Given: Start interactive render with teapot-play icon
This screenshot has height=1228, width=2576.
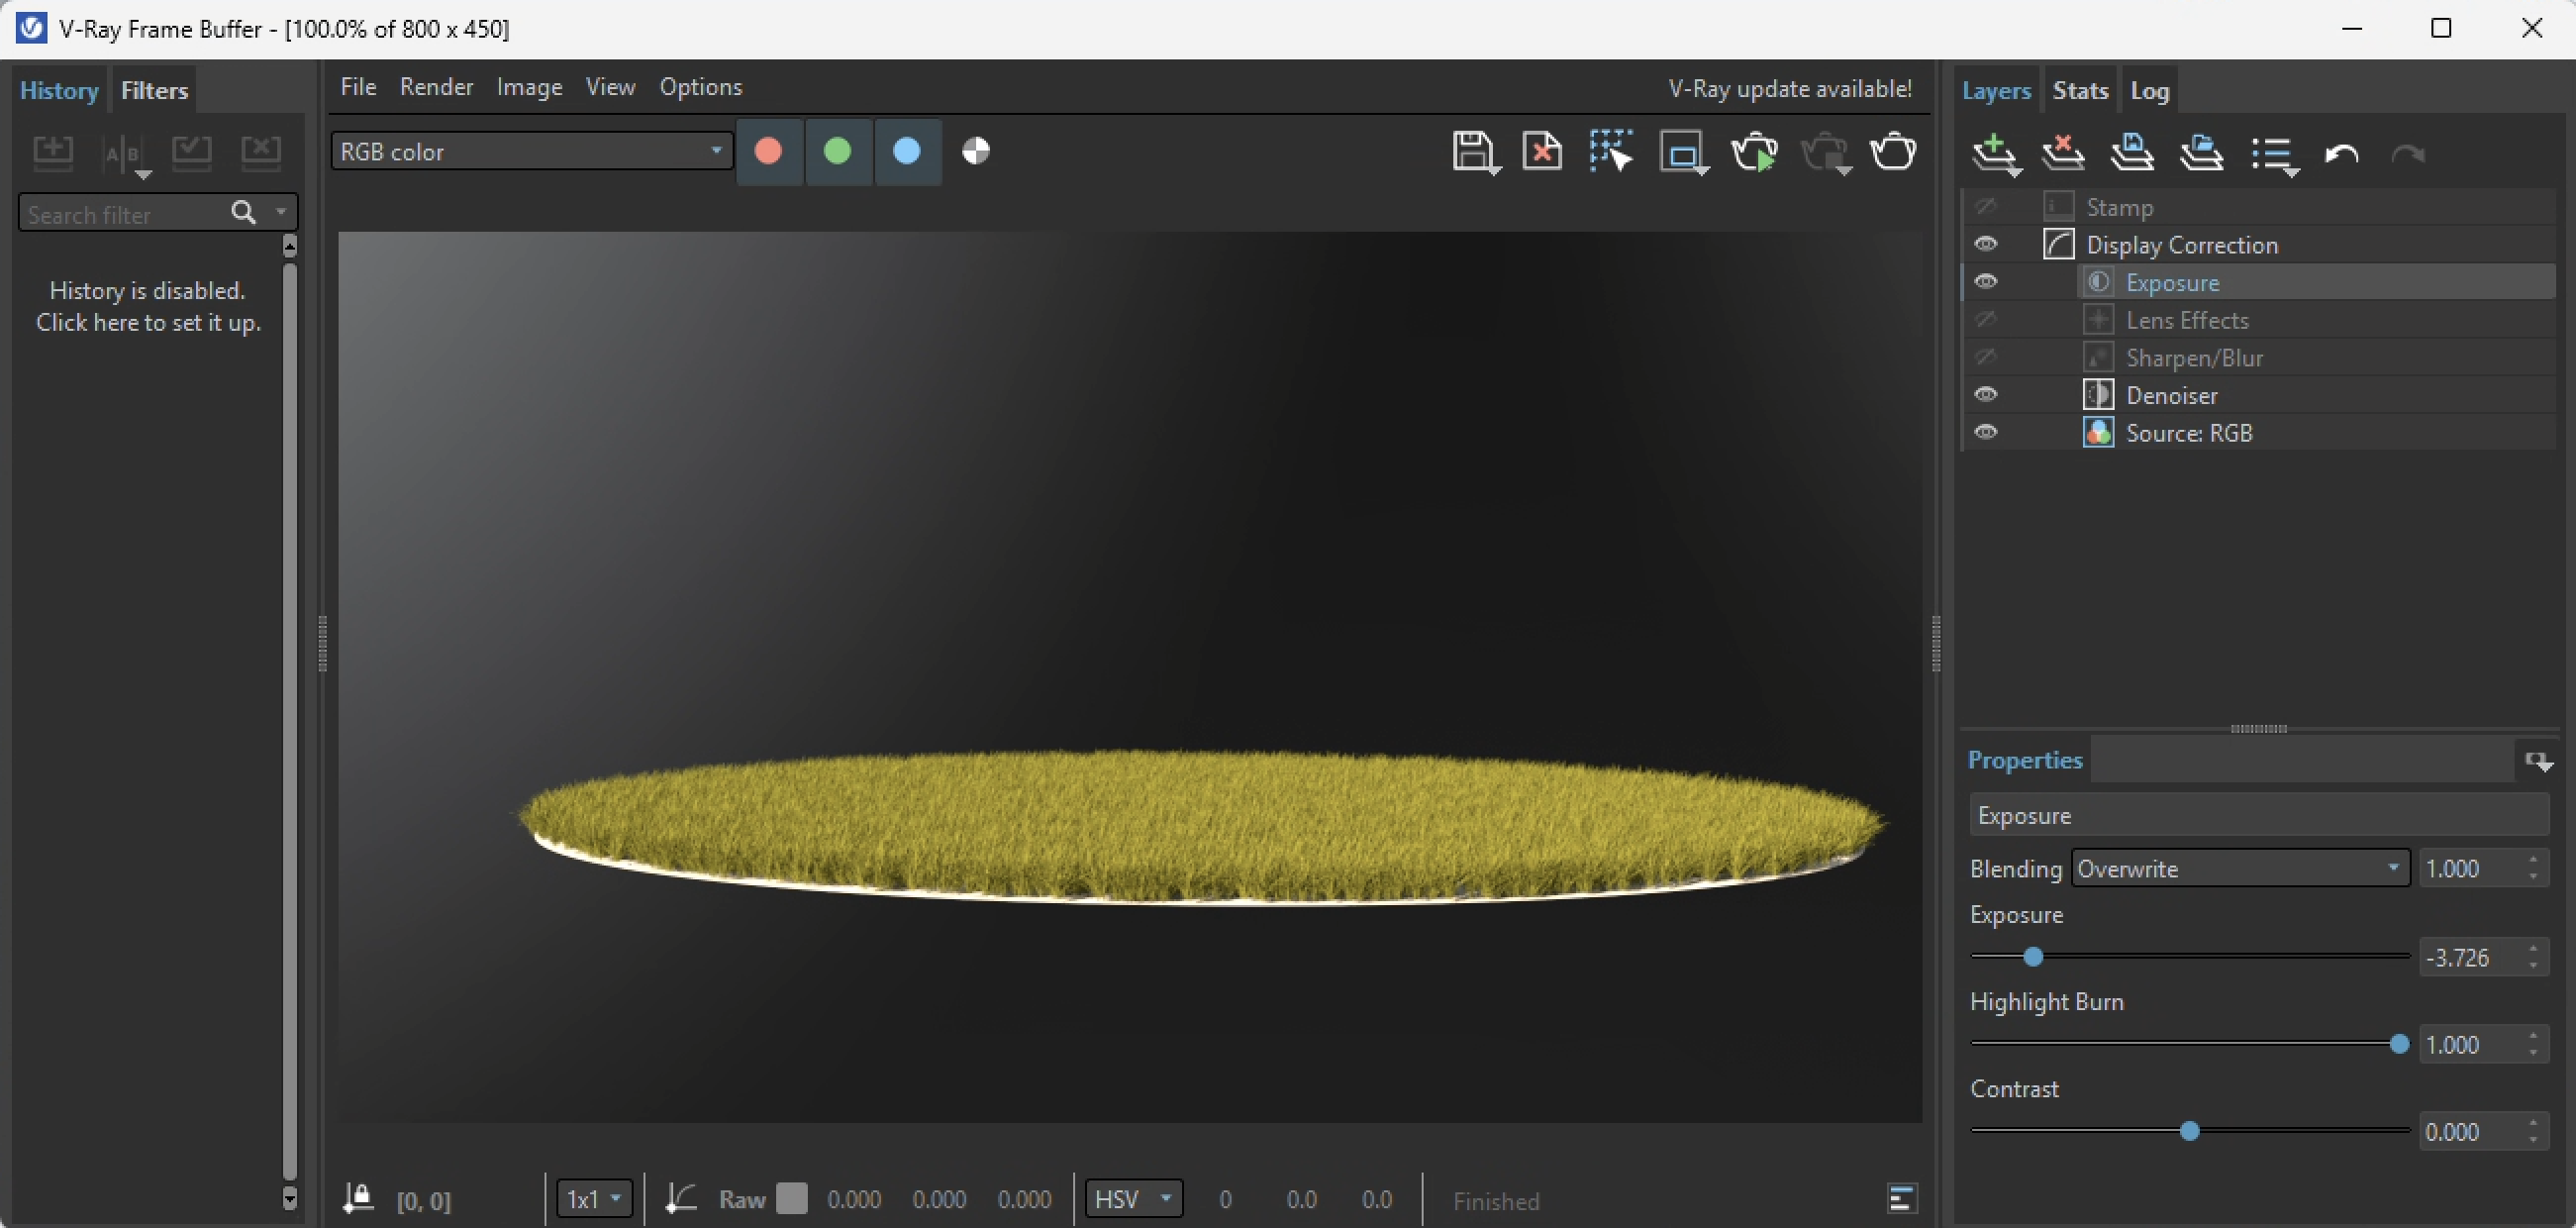Looking at the screenshot, I should pyautogui.click(x=1753, y=153).
